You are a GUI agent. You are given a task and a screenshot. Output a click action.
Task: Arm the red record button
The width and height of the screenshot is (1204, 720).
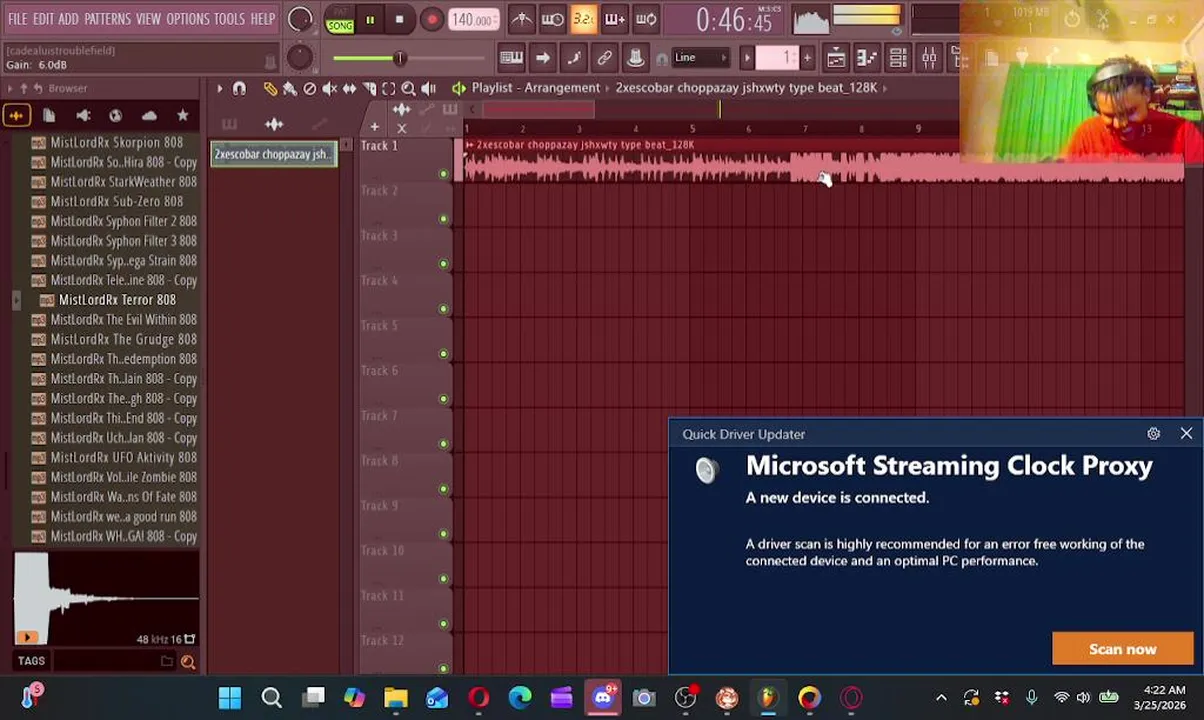pos(431,19)
